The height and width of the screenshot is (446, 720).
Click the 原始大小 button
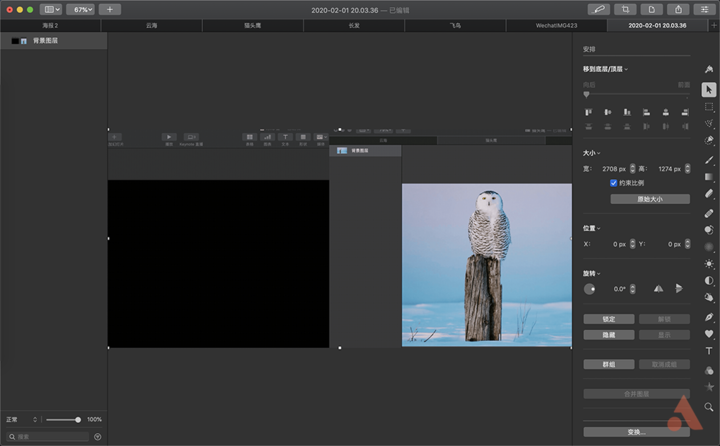tap(650, 199)
